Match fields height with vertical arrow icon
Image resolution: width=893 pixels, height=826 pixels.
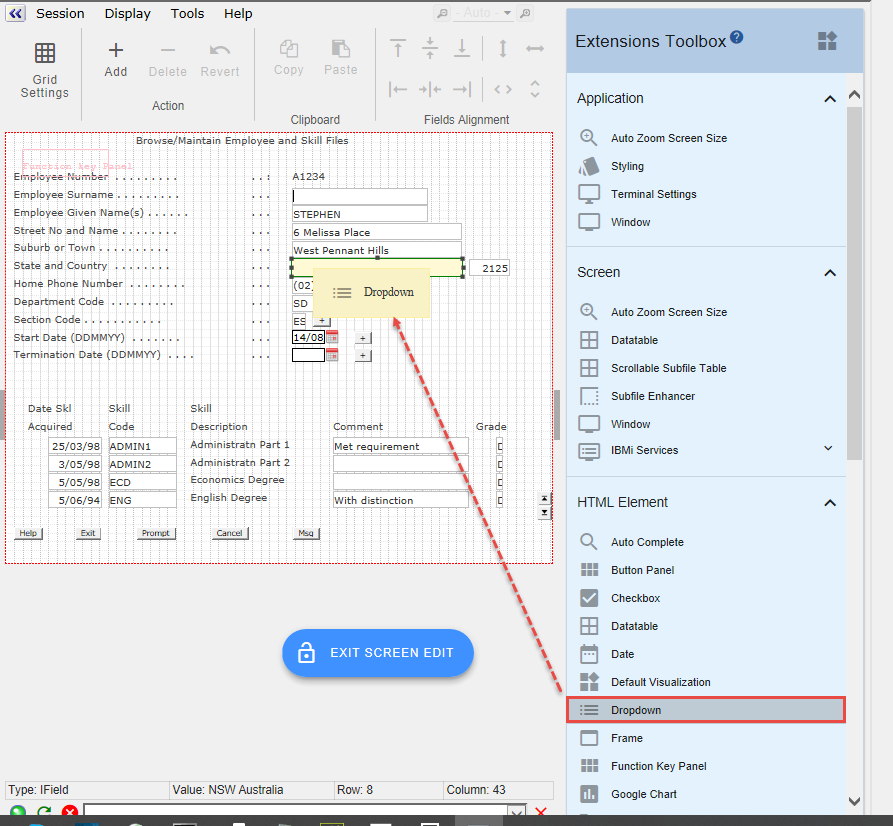point(503,48)
